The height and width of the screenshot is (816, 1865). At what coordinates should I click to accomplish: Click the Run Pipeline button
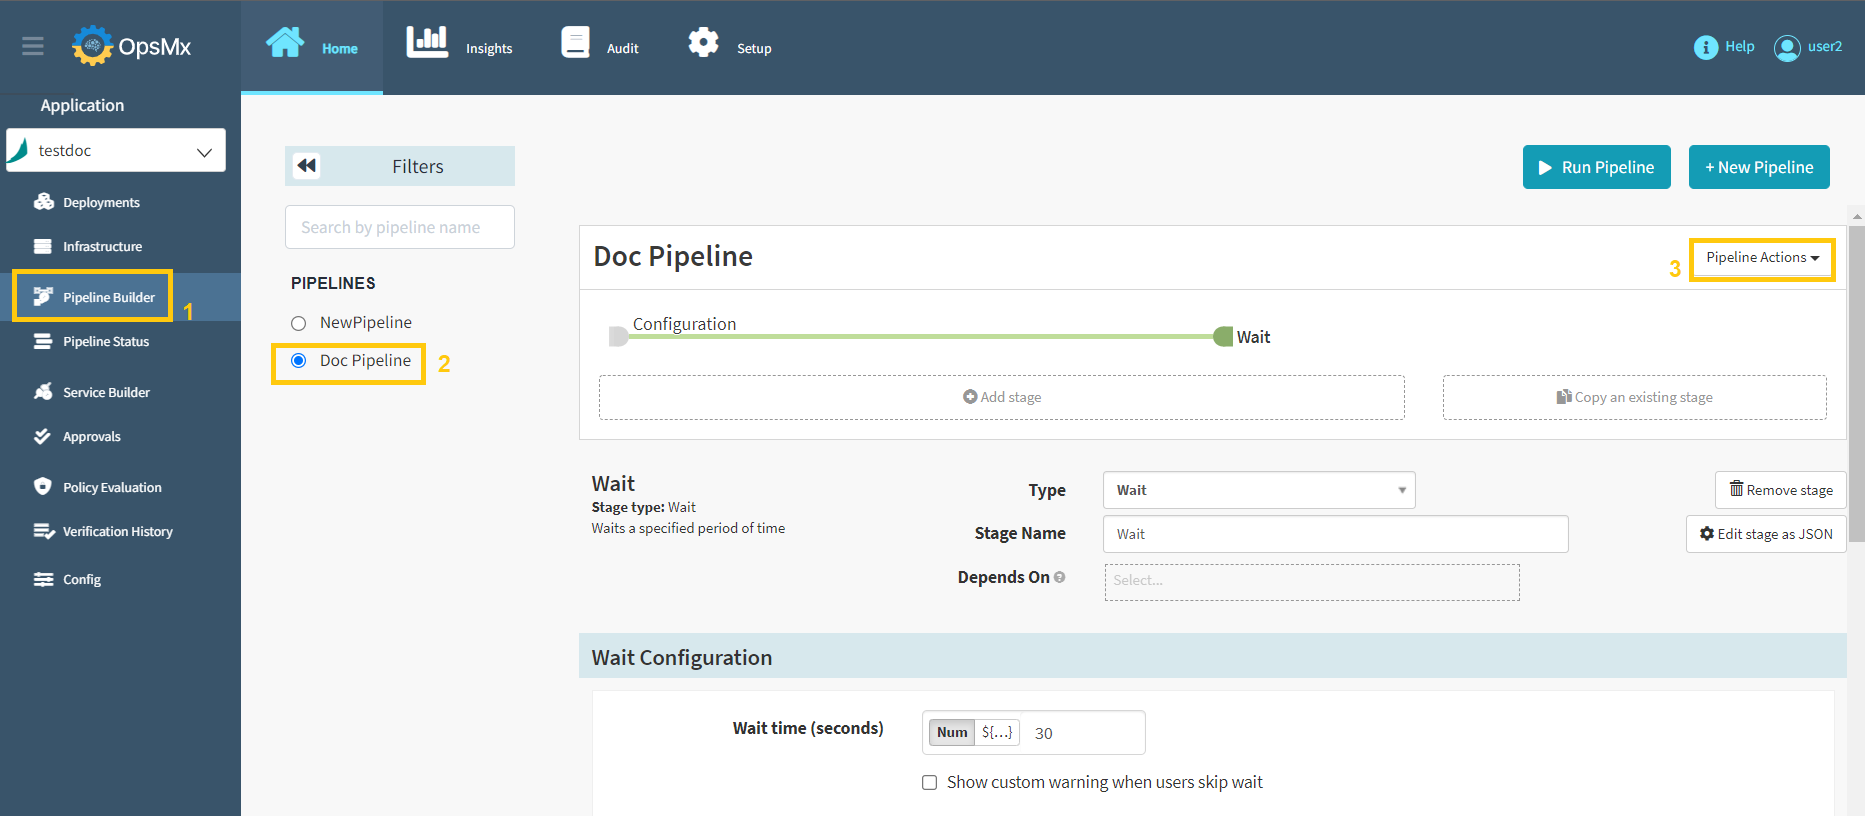1596,167
